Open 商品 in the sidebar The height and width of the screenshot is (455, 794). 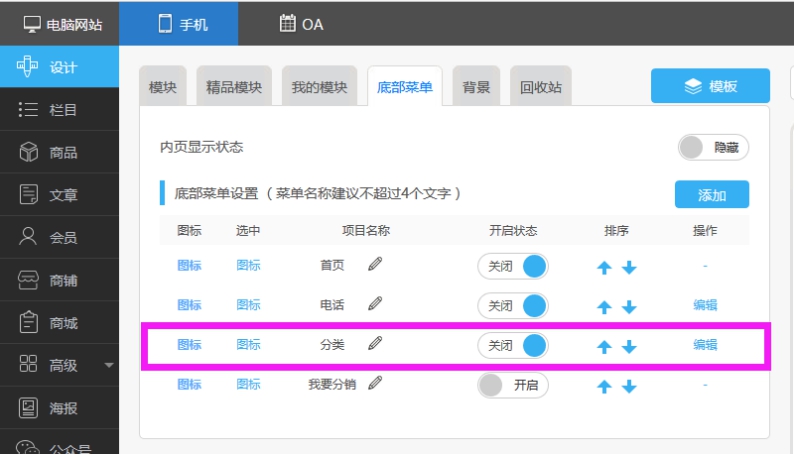click(x=60, y=153)
